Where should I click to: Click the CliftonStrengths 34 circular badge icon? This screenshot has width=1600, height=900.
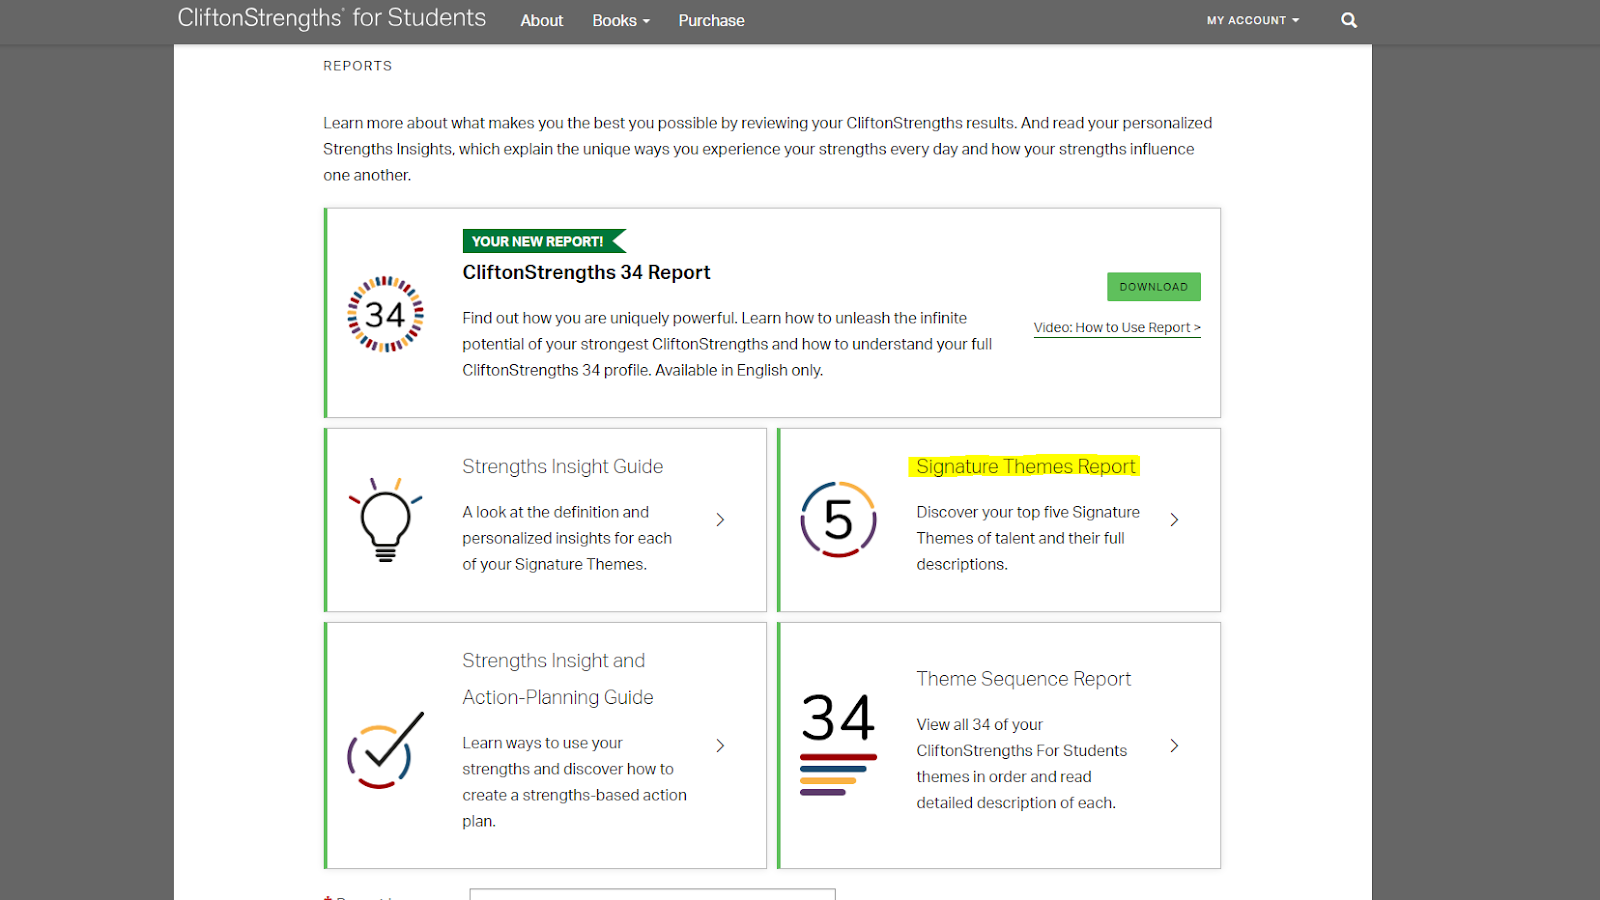(387, 313)
